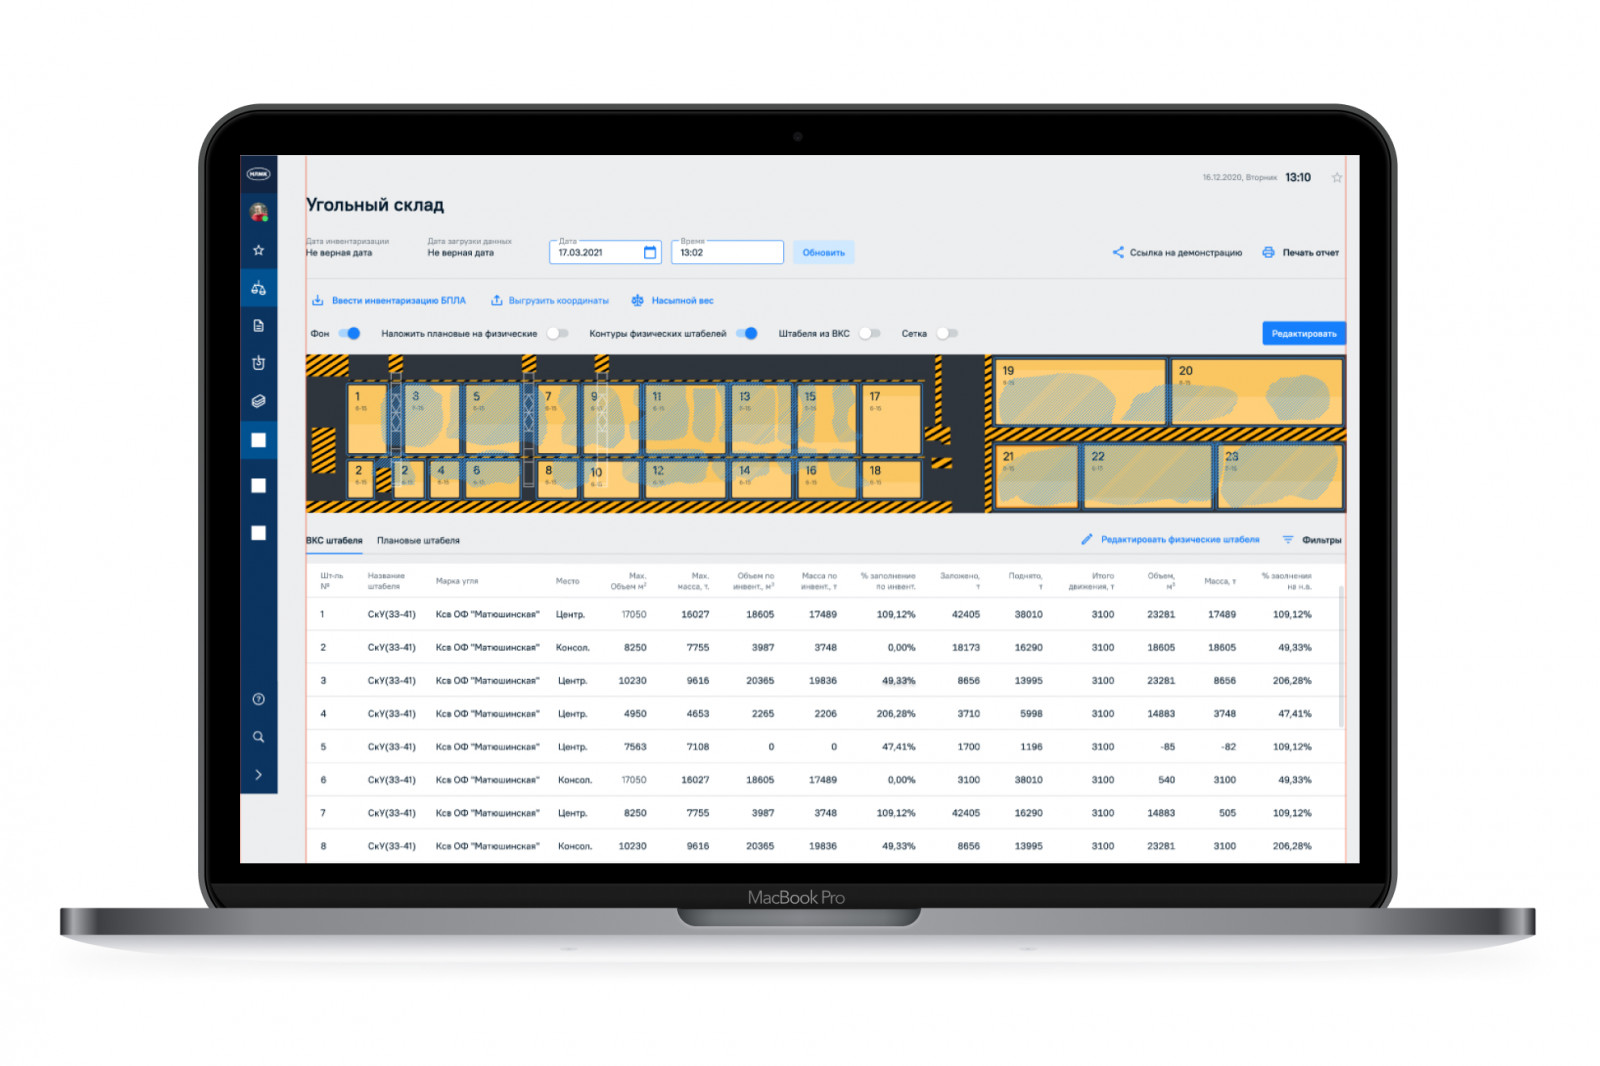Click the Дата field showing 17.03.2021
Viewport: 1600px width, 1066px height.
click(605, 252)
